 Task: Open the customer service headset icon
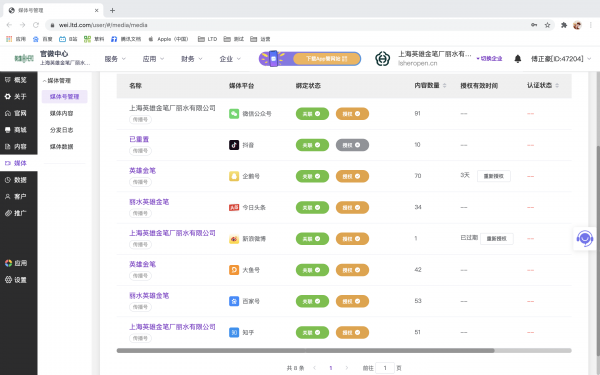click(585, 238)
